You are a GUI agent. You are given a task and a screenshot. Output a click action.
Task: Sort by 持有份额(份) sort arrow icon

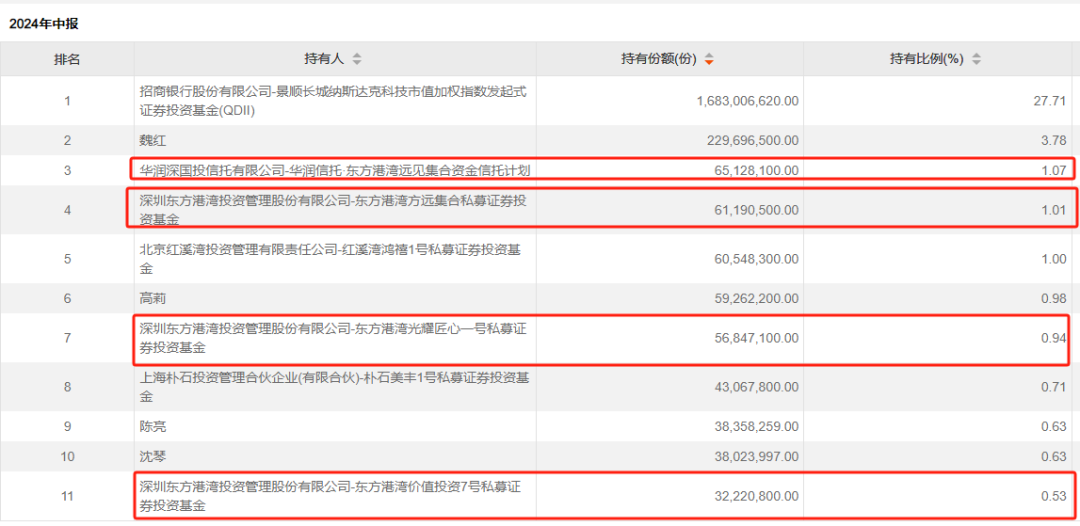pyautogui.click(x=709, y=60)
